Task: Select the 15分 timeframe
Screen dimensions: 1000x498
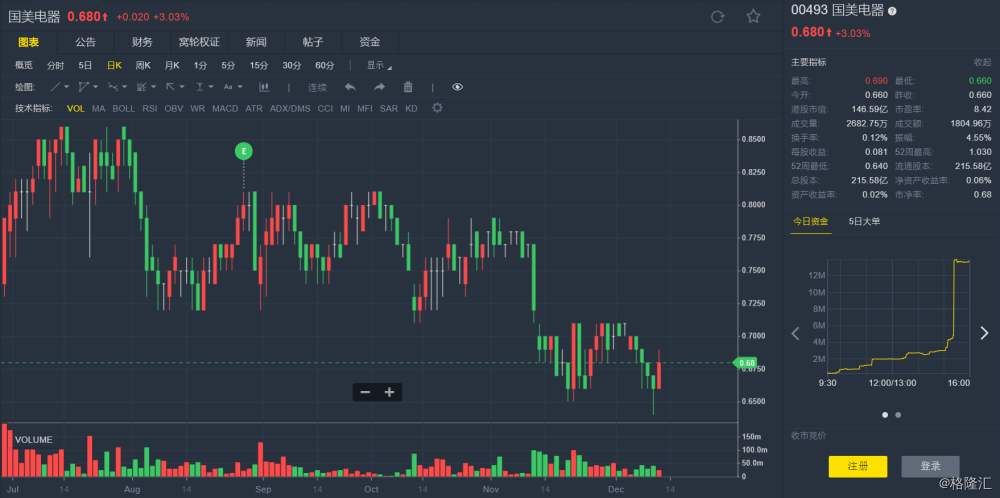Action: click(259, 65)
